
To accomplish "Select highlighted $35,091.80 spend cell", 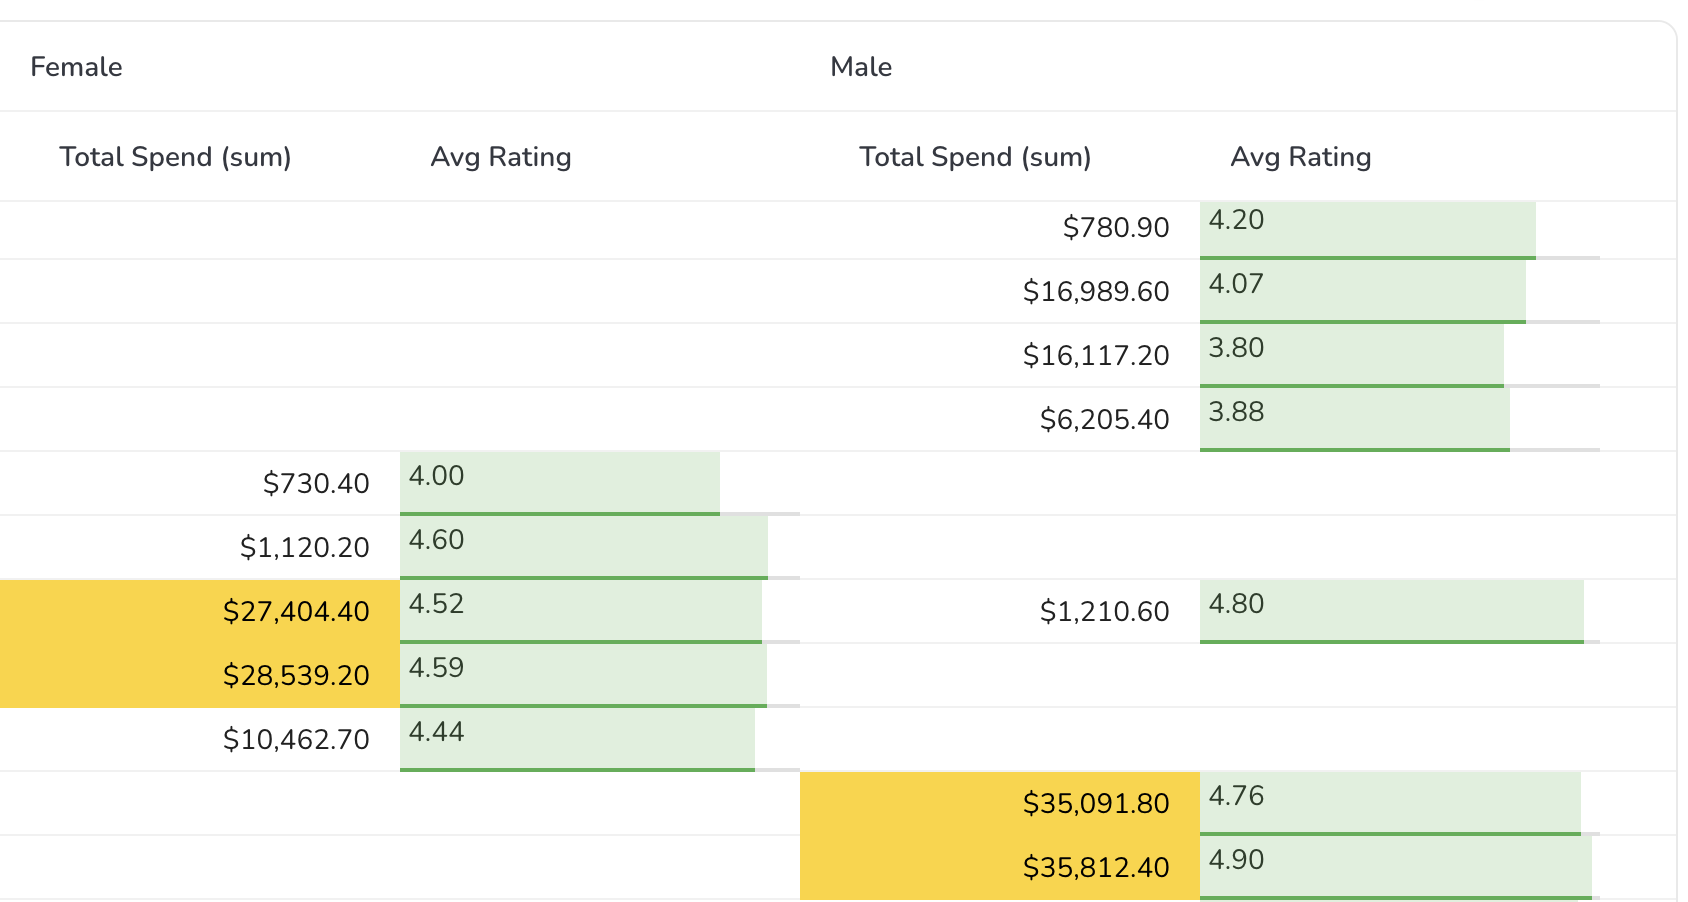I will coord(1000,803).
